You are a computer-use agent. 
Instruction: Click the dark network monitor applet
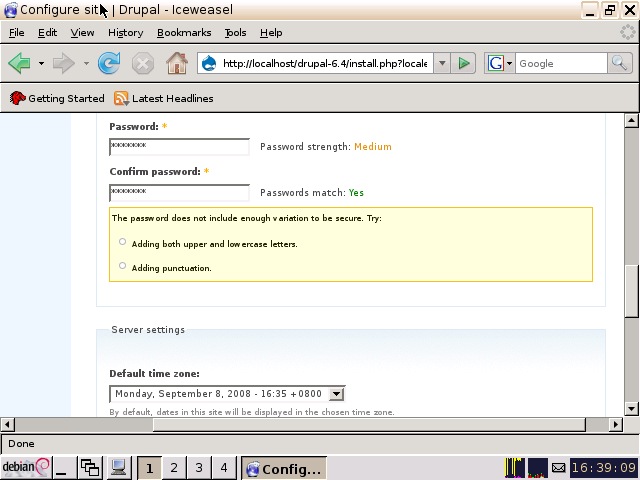tap(538, 468)
